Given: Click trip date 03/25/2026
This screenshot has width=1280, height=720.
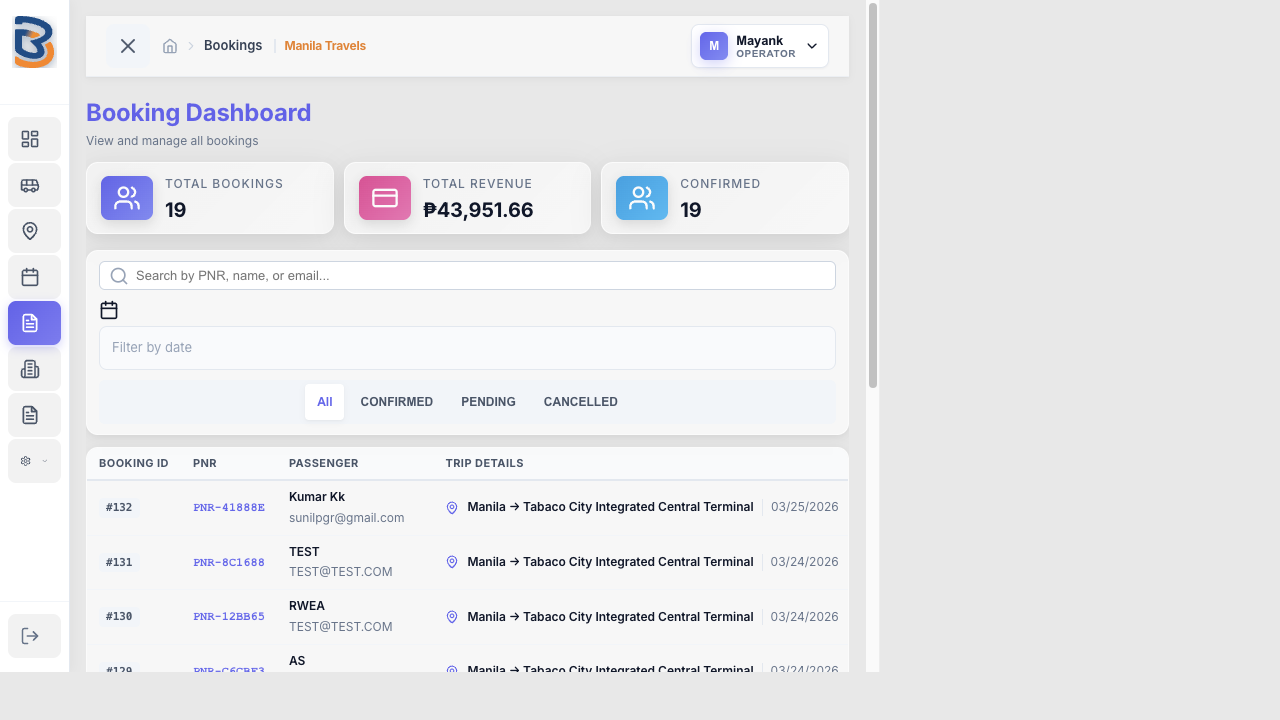Looking at the screenshot, I should coord(805,507).
